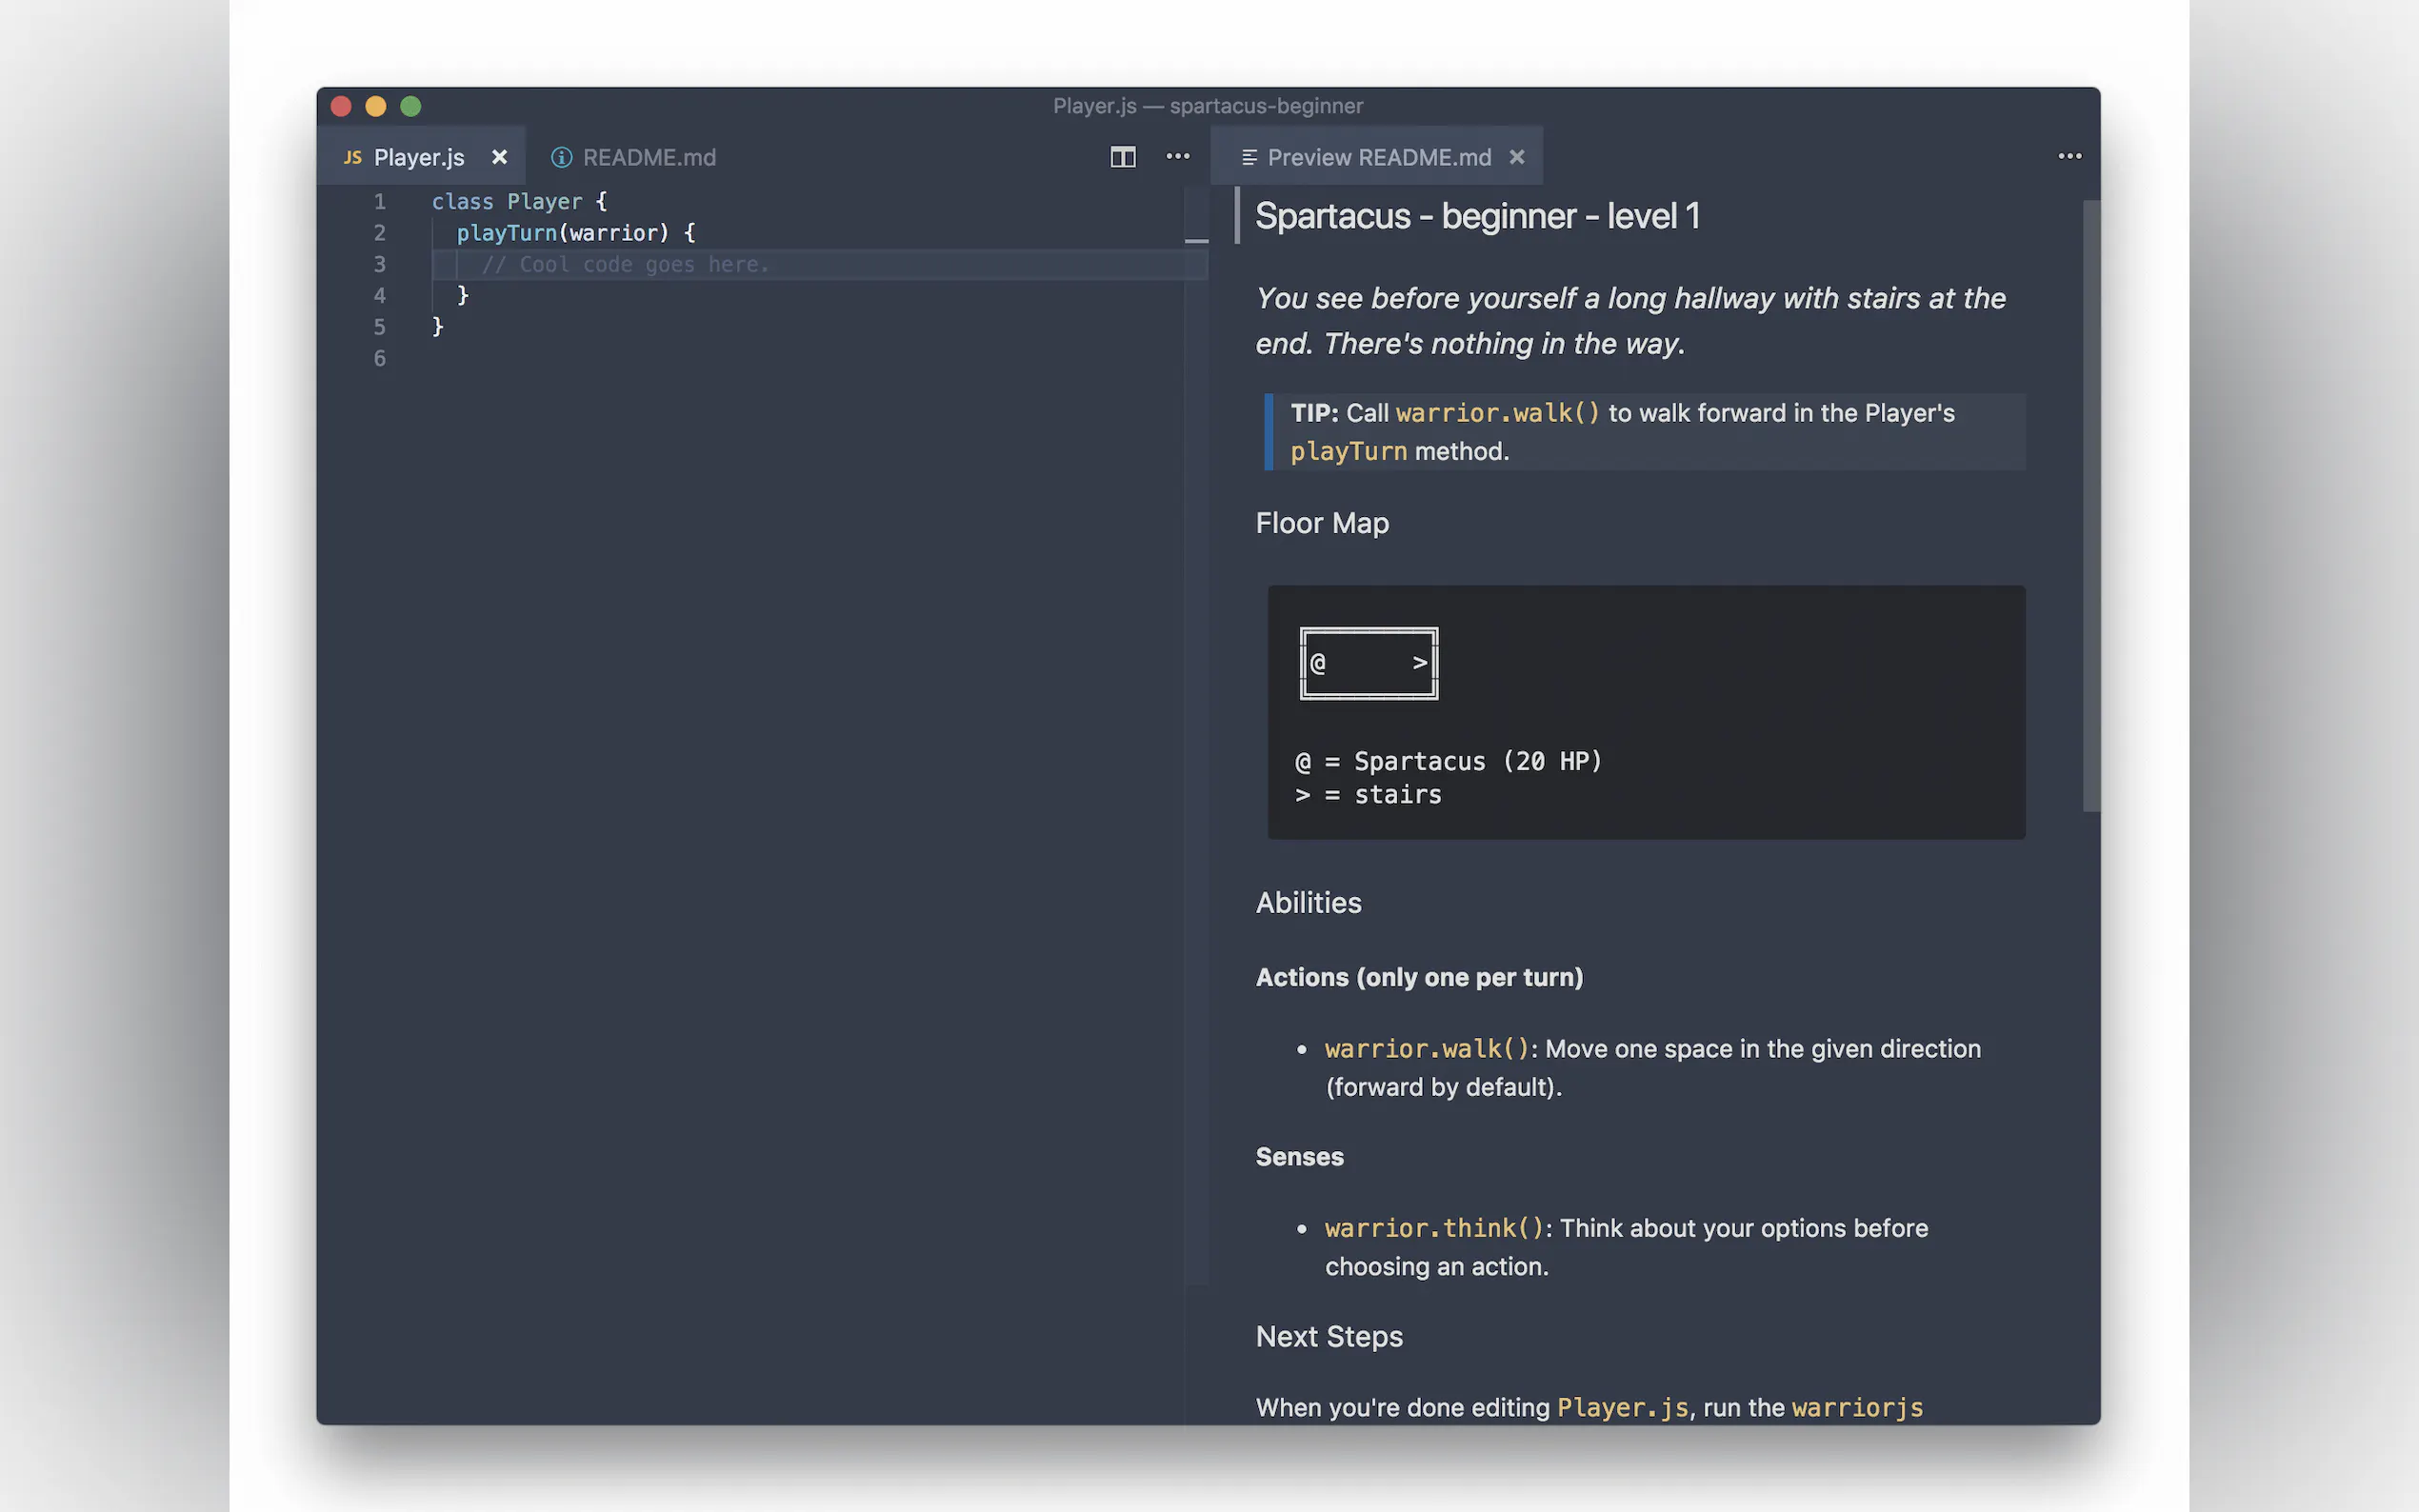The height and width of the screenshot is (1512, 2419).
Task: Open the preview pane's more actions menu
Action: point(2069,156)
